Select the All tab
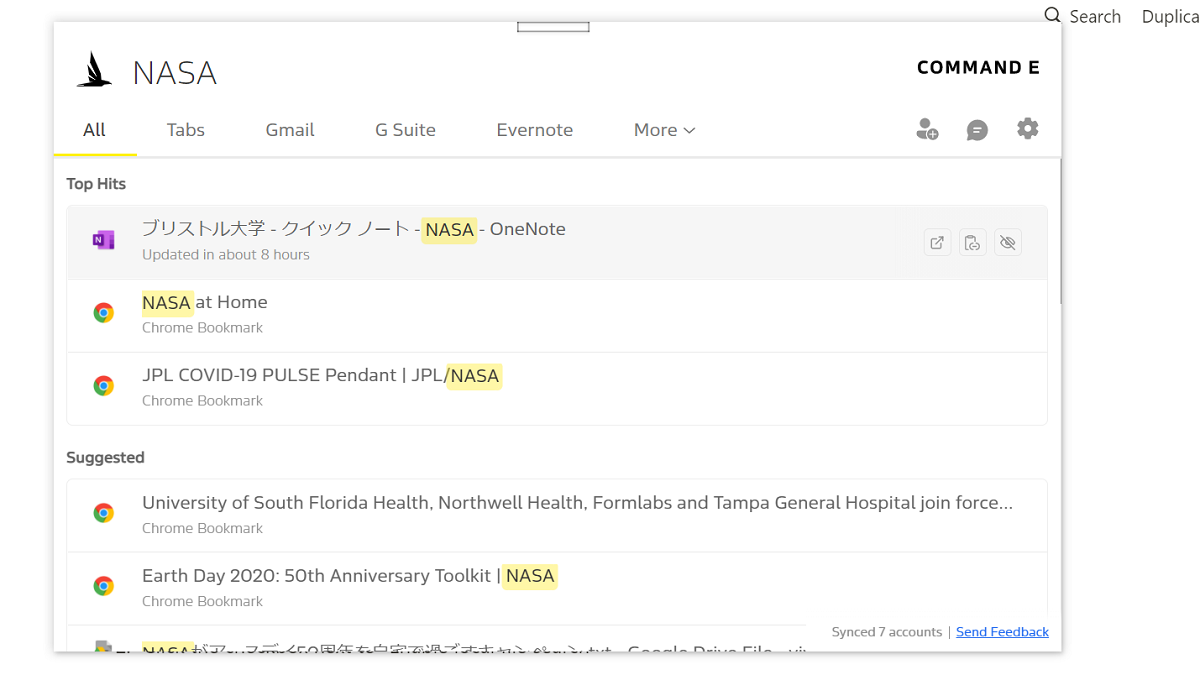1200x675 pixels. pos(95,130)
